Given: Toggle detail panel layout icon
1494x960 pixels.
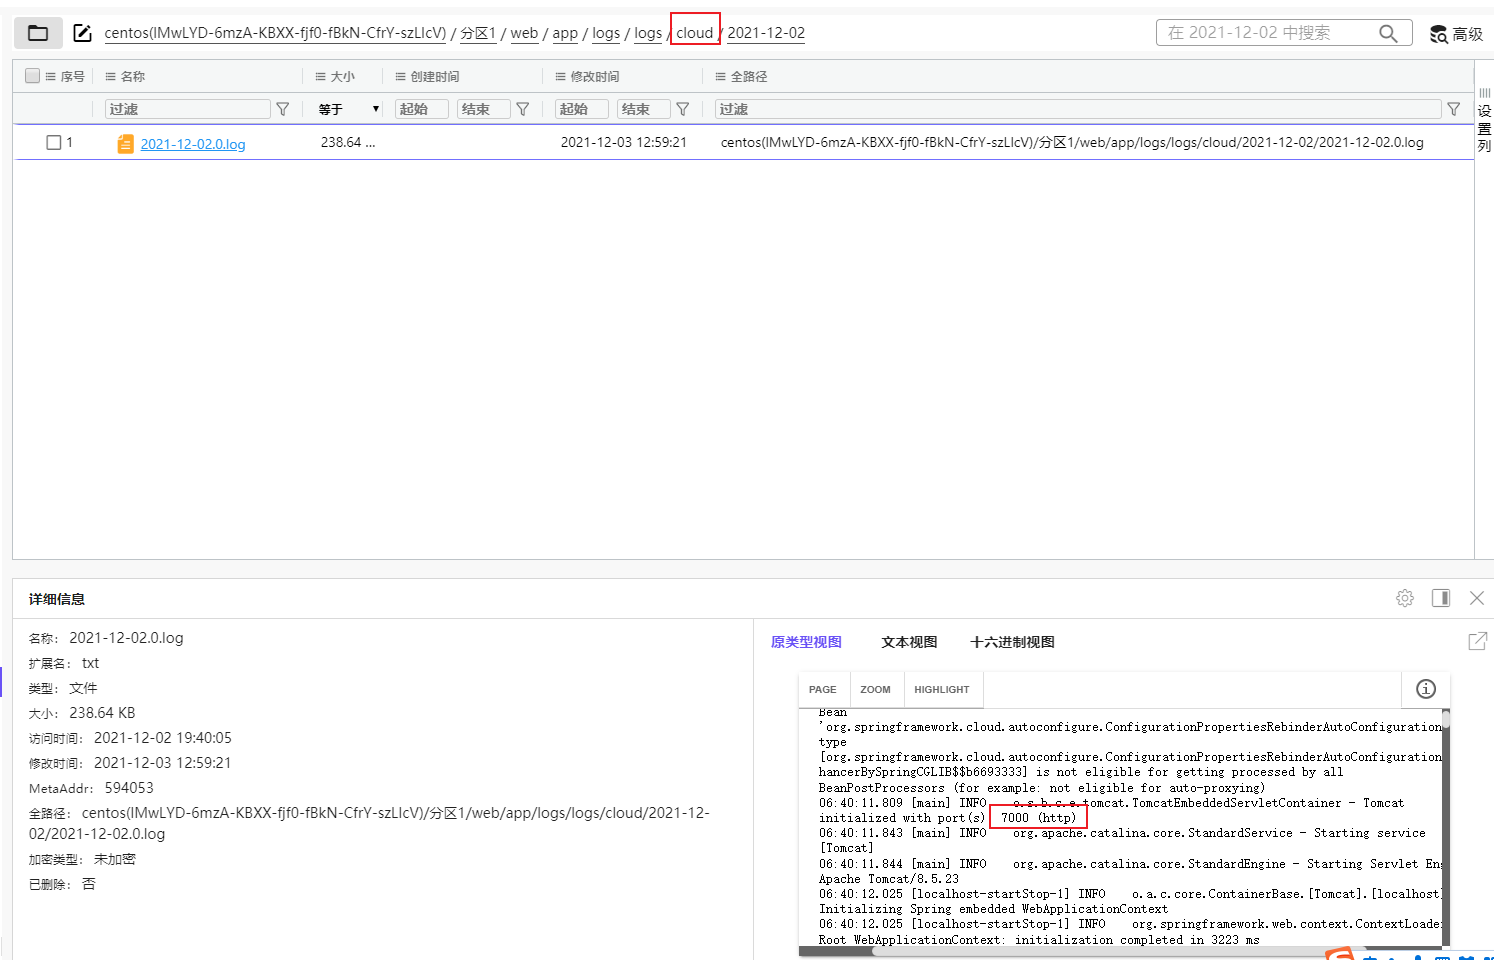Looking at the screenshot, I should coord(1441,598).
